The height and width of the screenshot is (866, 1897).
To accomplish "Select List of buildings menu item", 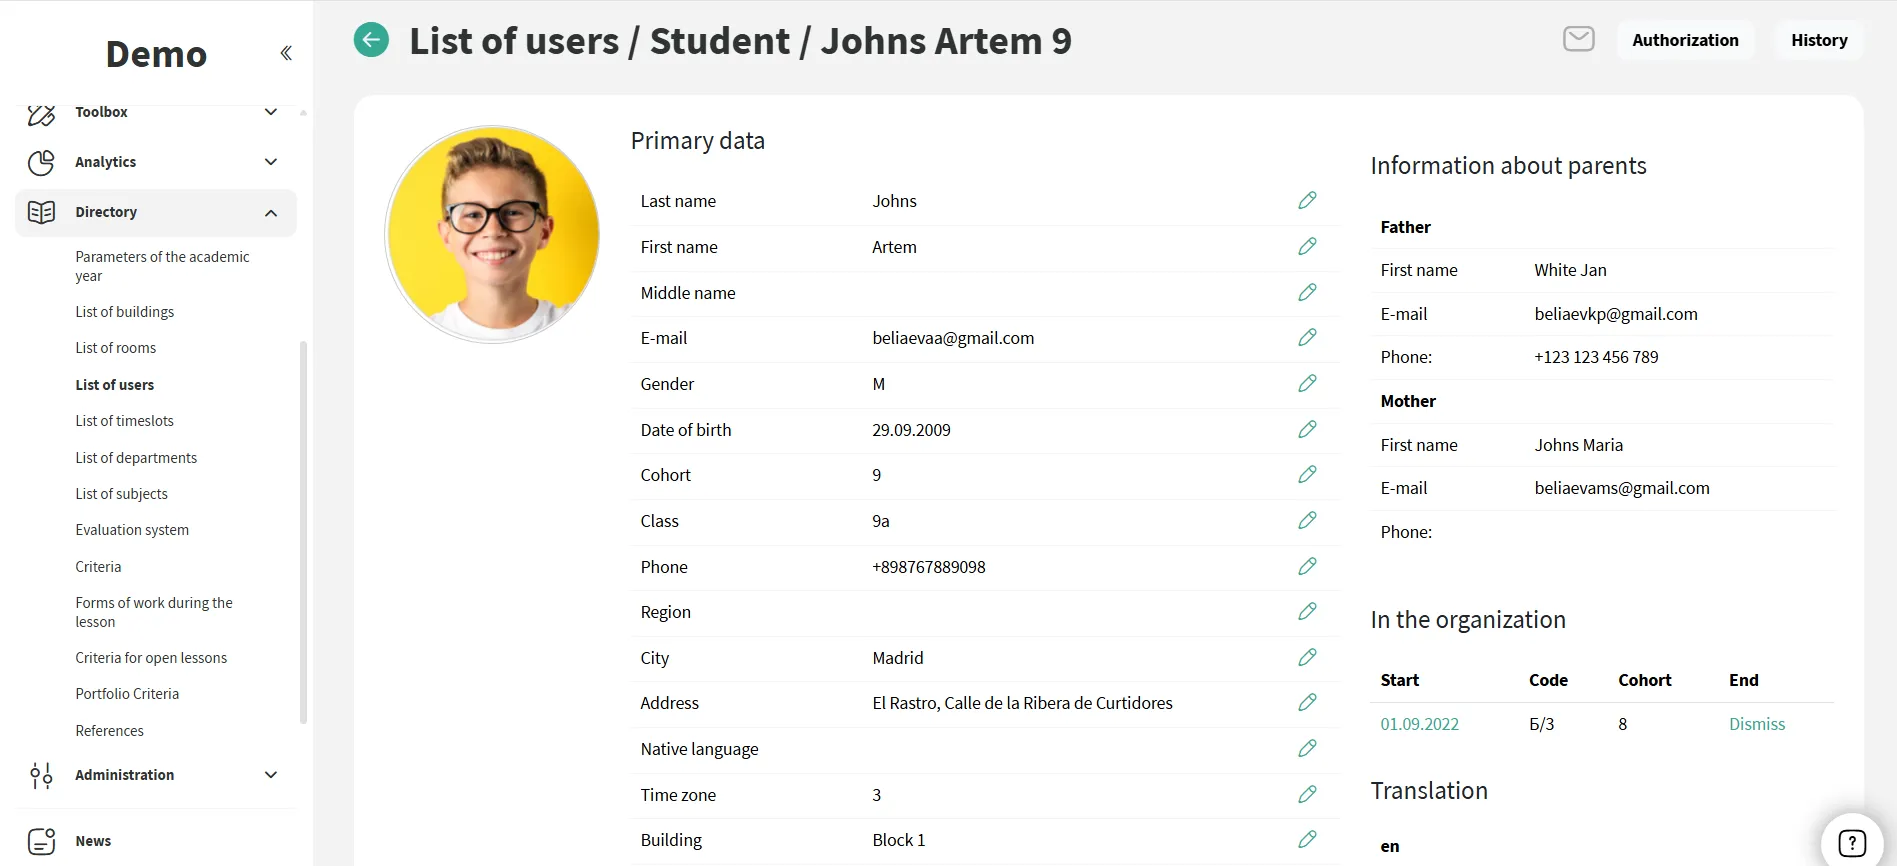I will 124,312.
